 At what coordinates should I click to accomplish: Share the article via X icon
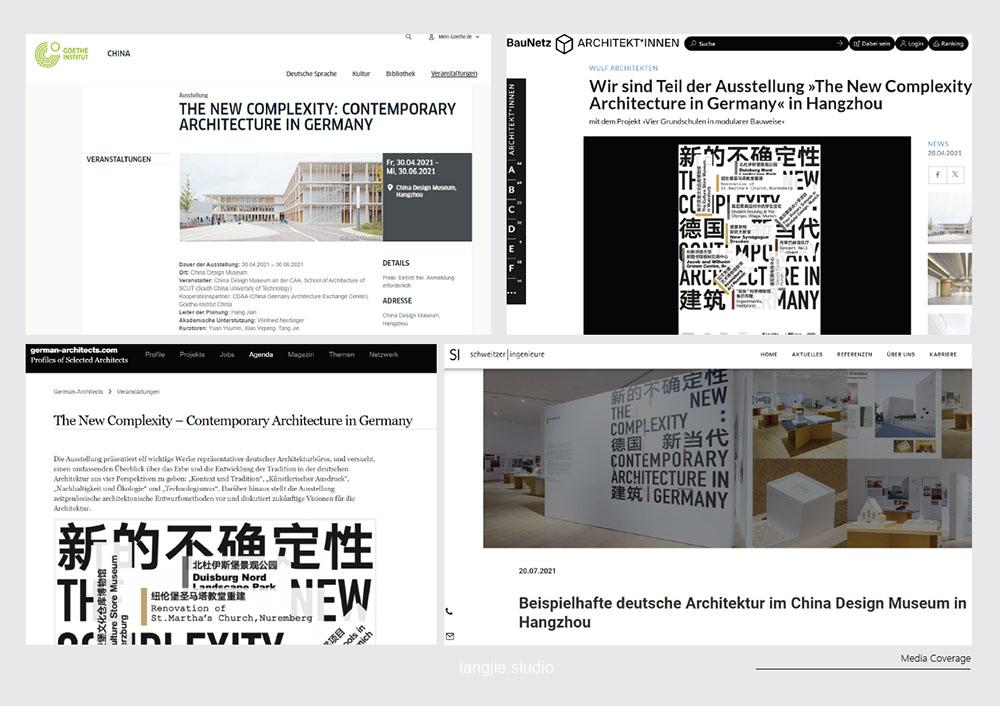(955, 174)
